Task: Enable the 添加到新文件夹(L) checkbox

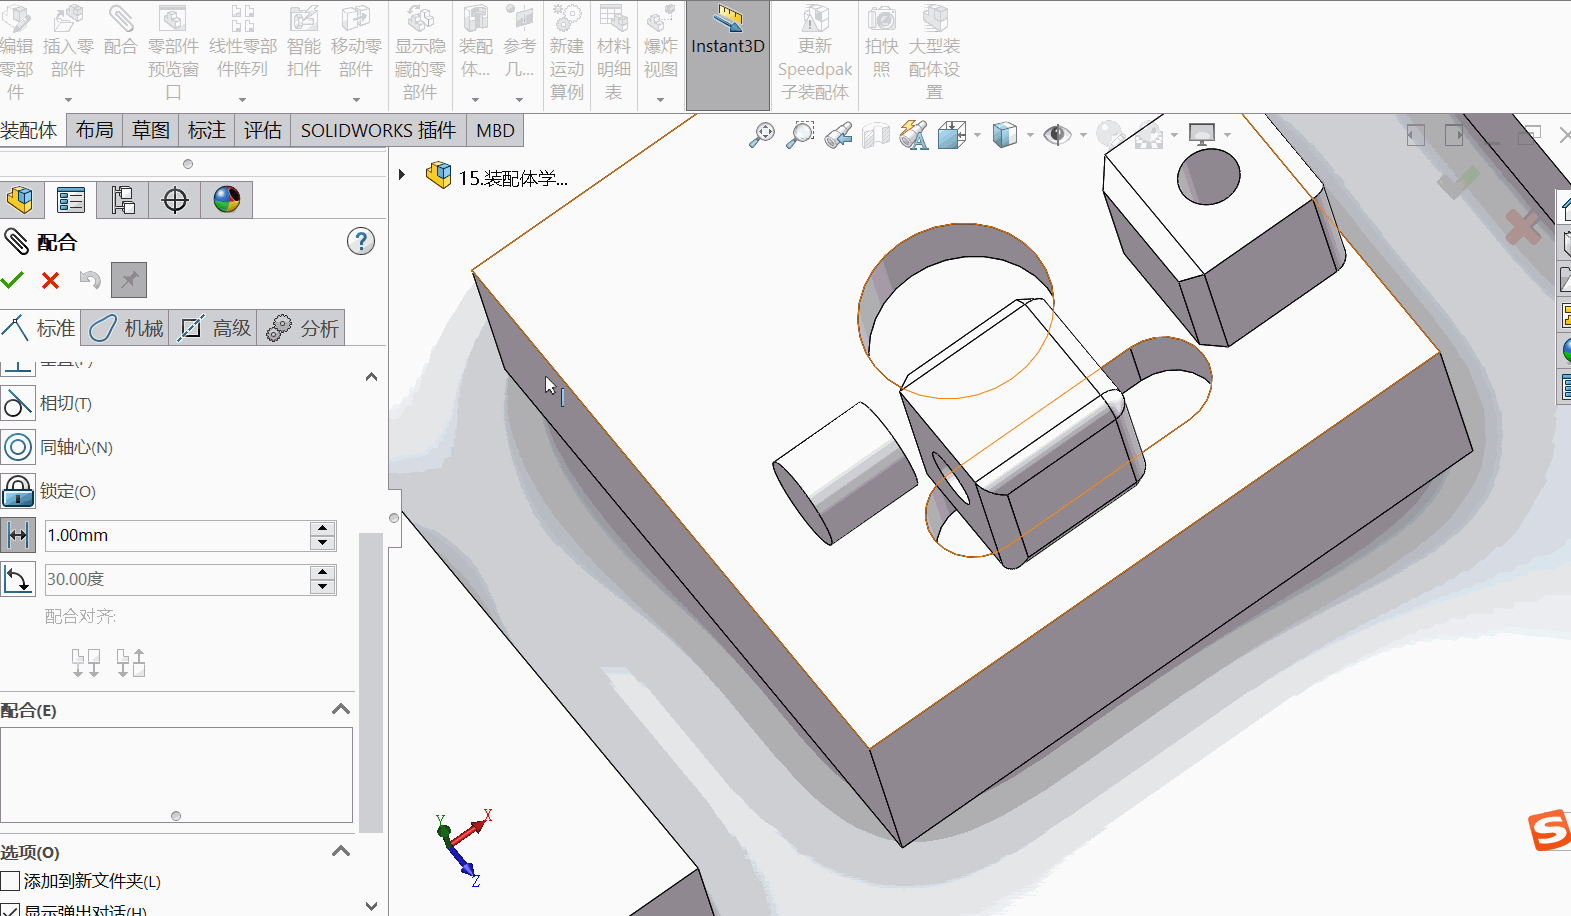Action: (10, 881)
